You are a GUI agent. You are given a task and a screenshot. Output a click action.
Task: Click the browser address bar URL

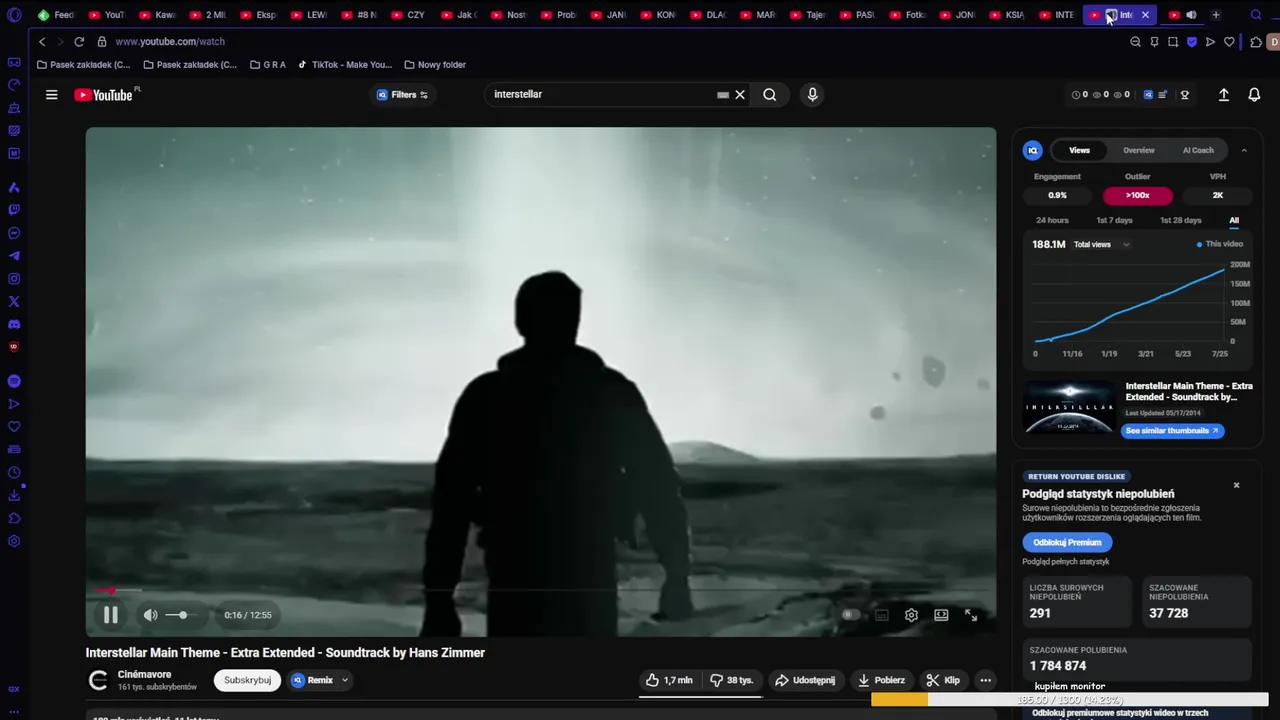click(170, 42)
